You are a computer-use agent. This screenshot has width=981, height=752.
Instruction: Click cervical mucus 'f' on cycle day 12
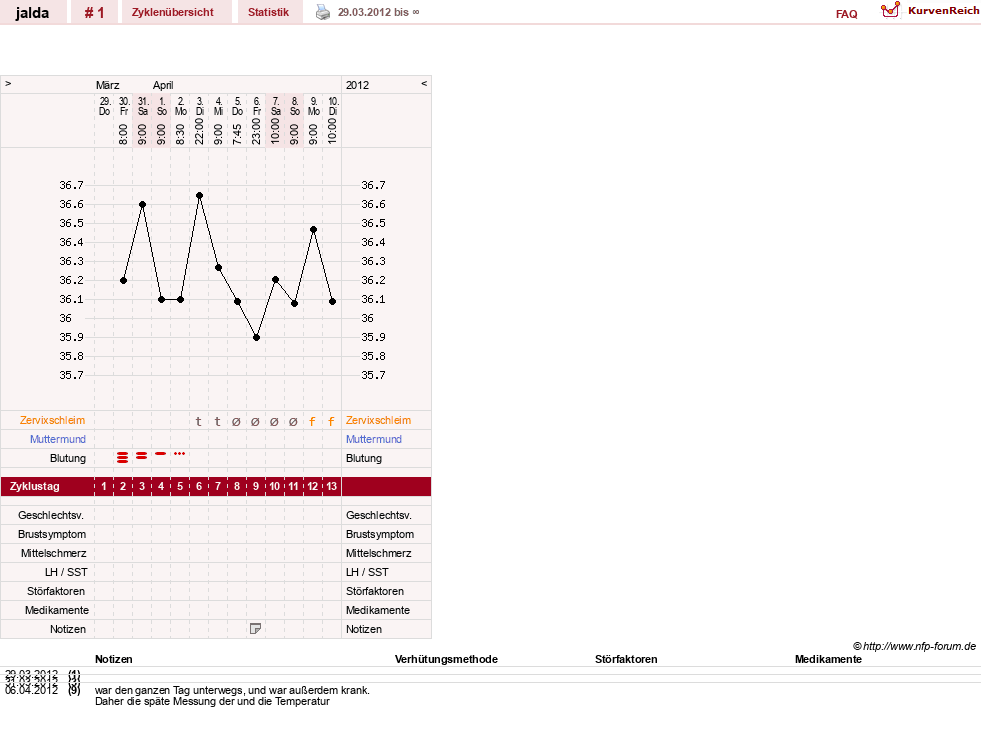pyautogui.click(x=312, y=421)
